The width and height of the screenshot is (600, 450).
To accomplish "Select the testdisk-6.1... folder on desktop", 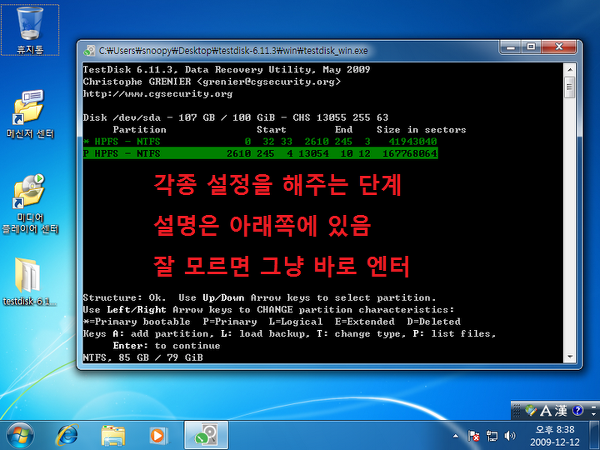I will [30, 282].
